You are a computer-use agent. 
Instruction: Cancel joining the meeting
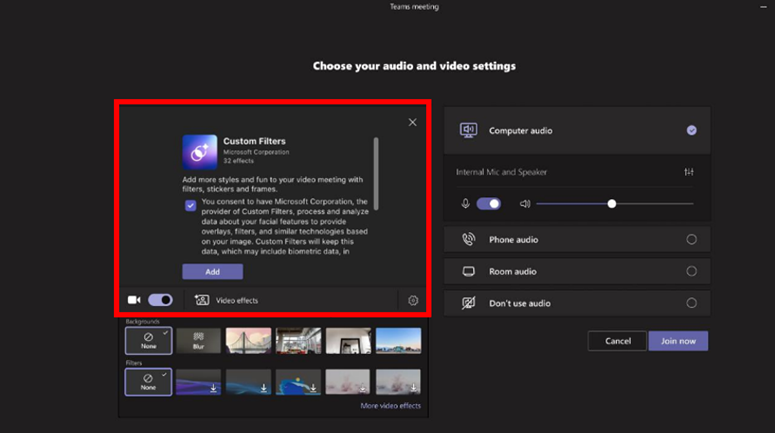point(617,341)
